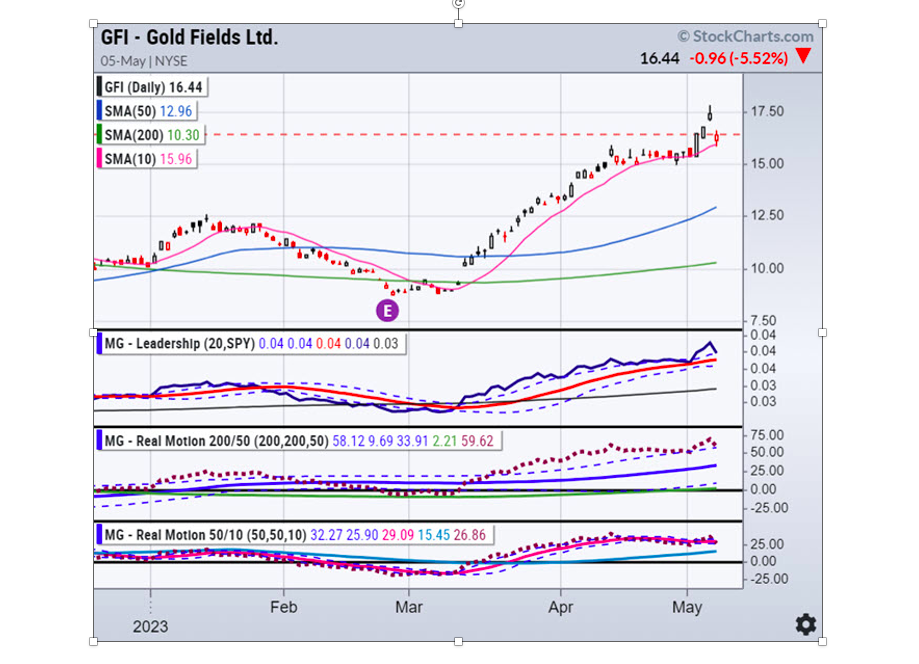Select the left-middle image resize handle

[x=93, y=332]
